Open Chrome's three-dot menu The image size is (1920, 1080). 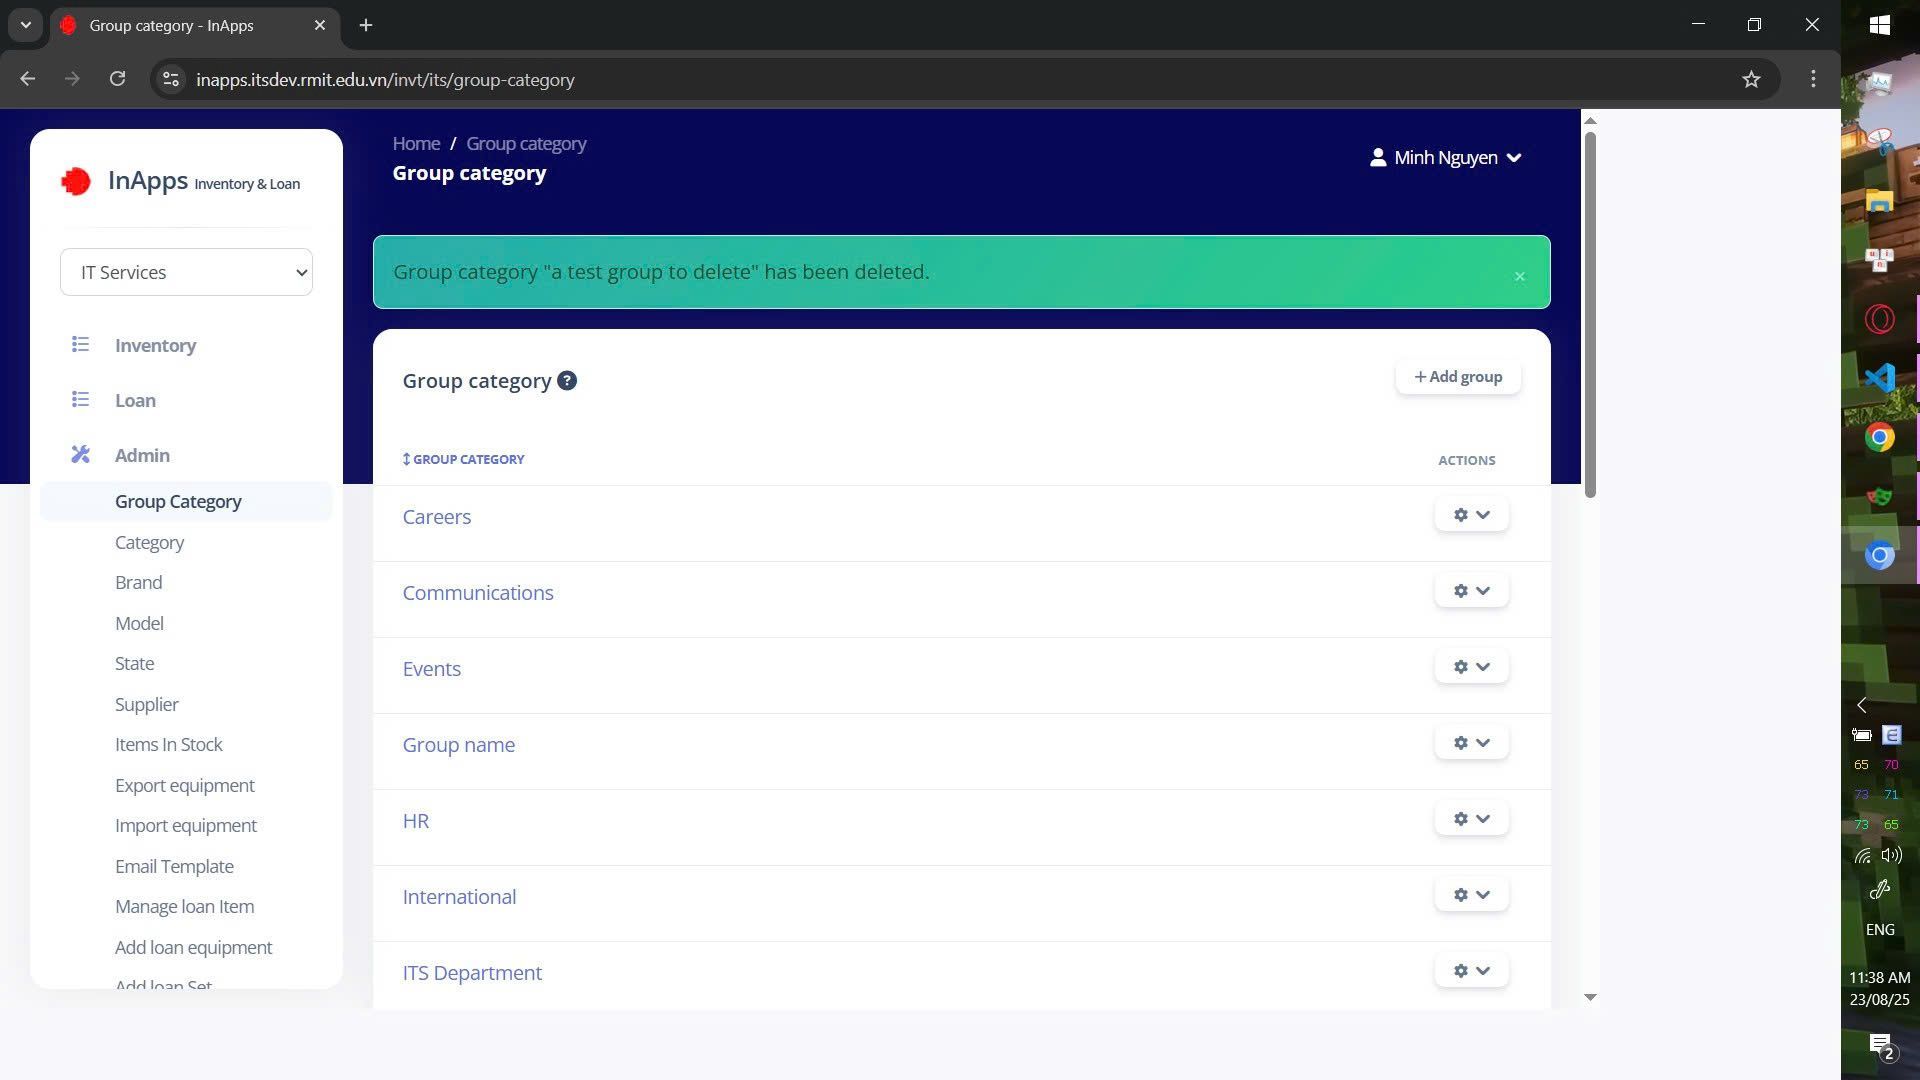(1813, 79)
